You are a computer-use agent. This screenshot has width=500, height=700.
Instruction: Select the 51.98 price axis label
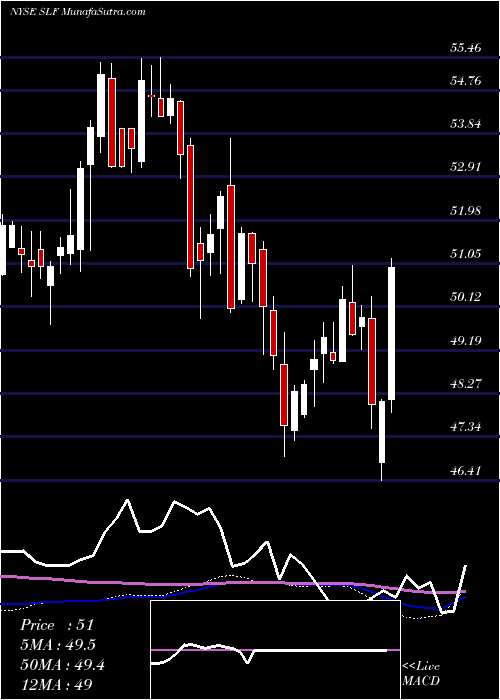466,210
